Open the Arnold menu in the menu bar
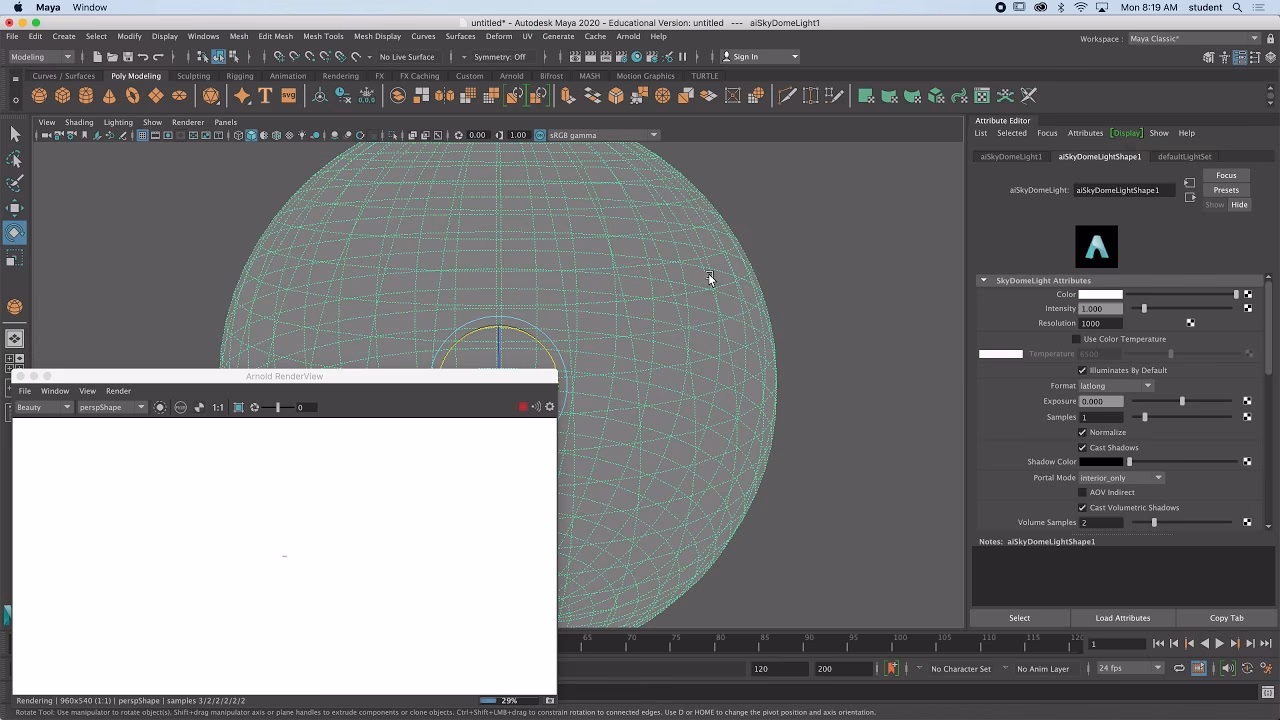This screenshot has width=1280, height=720. pyautogui.click(x=628, y=36)
